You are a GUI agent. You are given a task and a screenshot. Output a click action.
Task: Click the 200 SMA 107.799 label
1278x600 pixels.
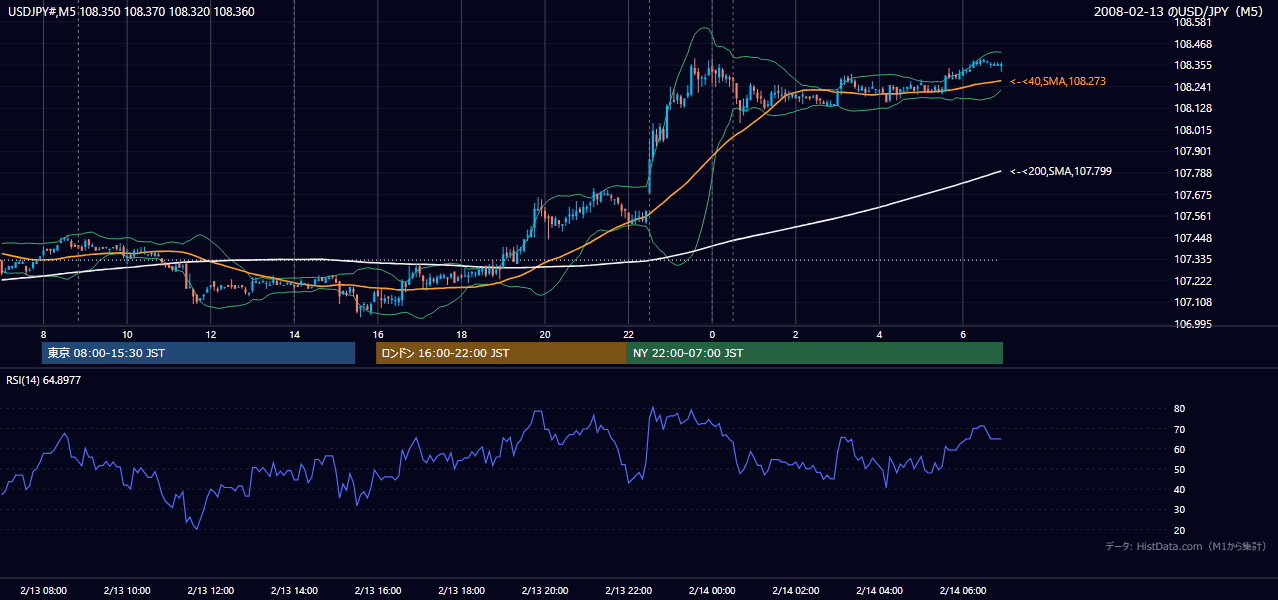(1061, 171)
